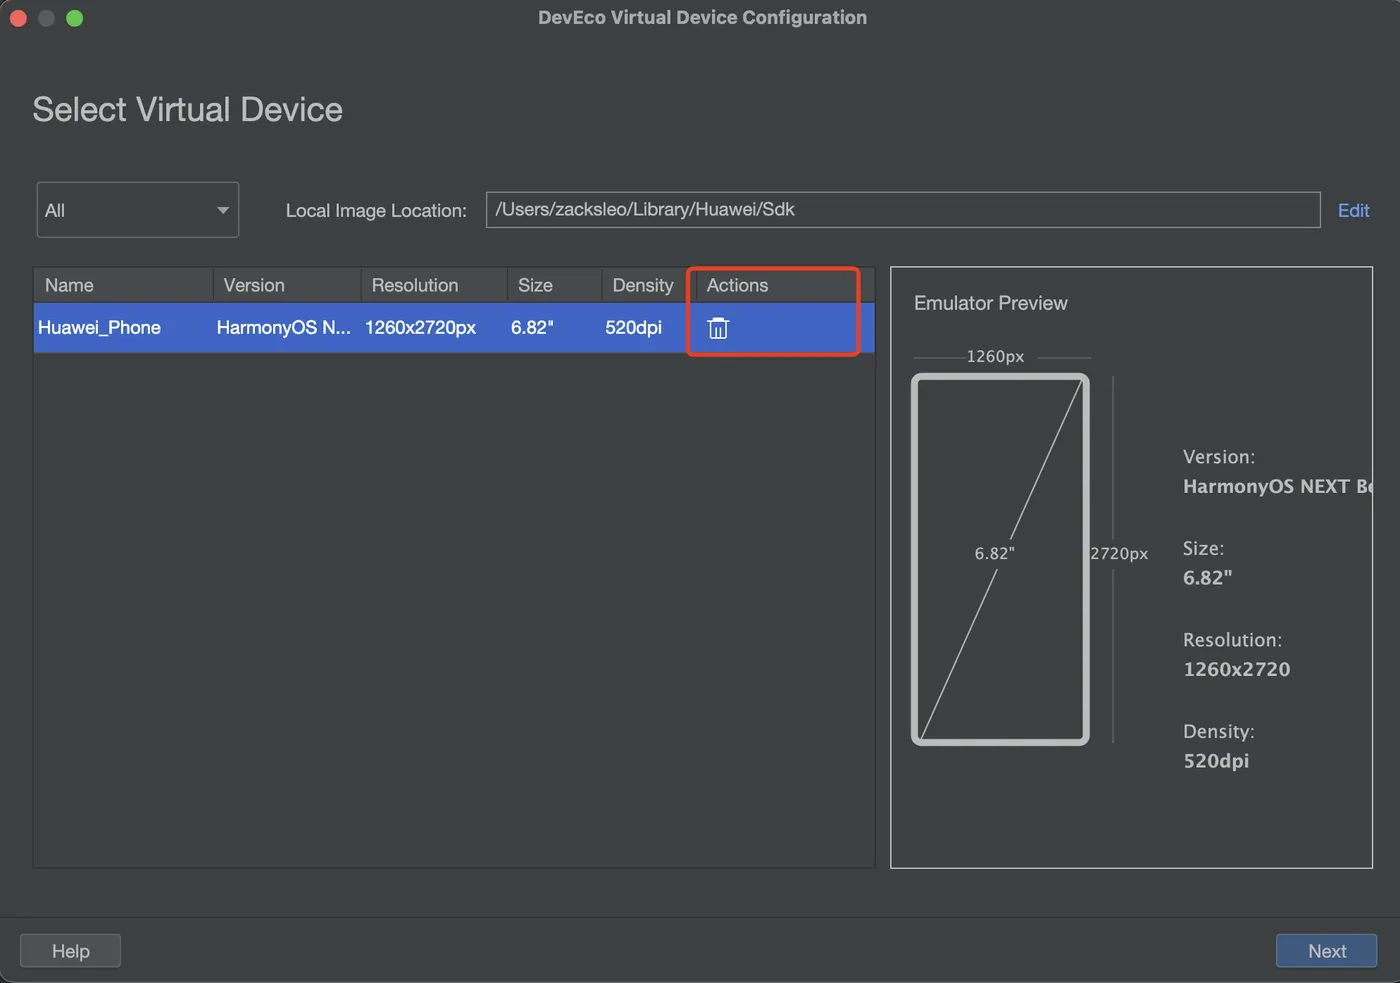Click the HarmonyOS version cell
Viewport: 1400px width, 983px height.
283,328
